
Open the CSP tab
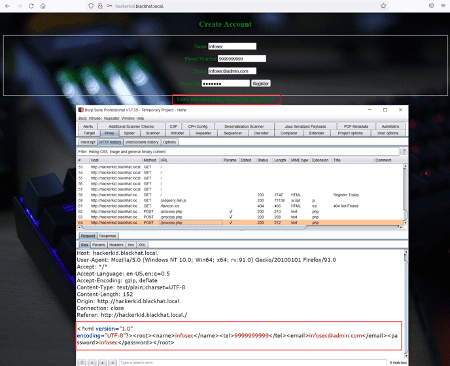tap(173, 126)
